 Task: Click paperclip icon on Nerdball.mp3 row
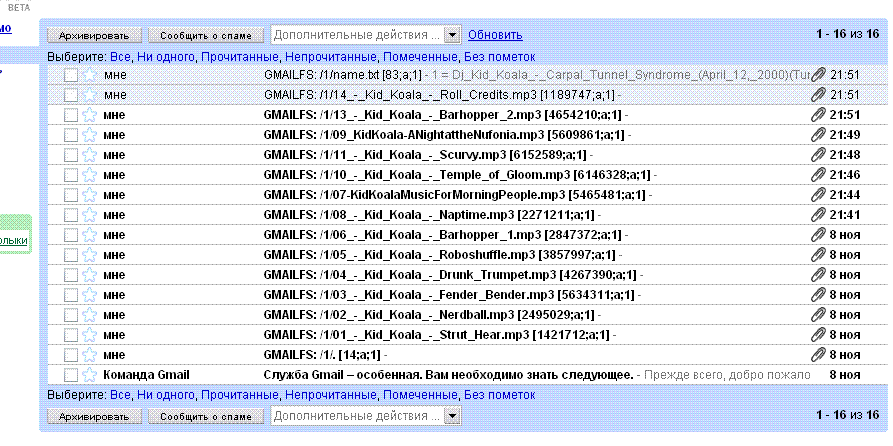(x=818, y=315)
